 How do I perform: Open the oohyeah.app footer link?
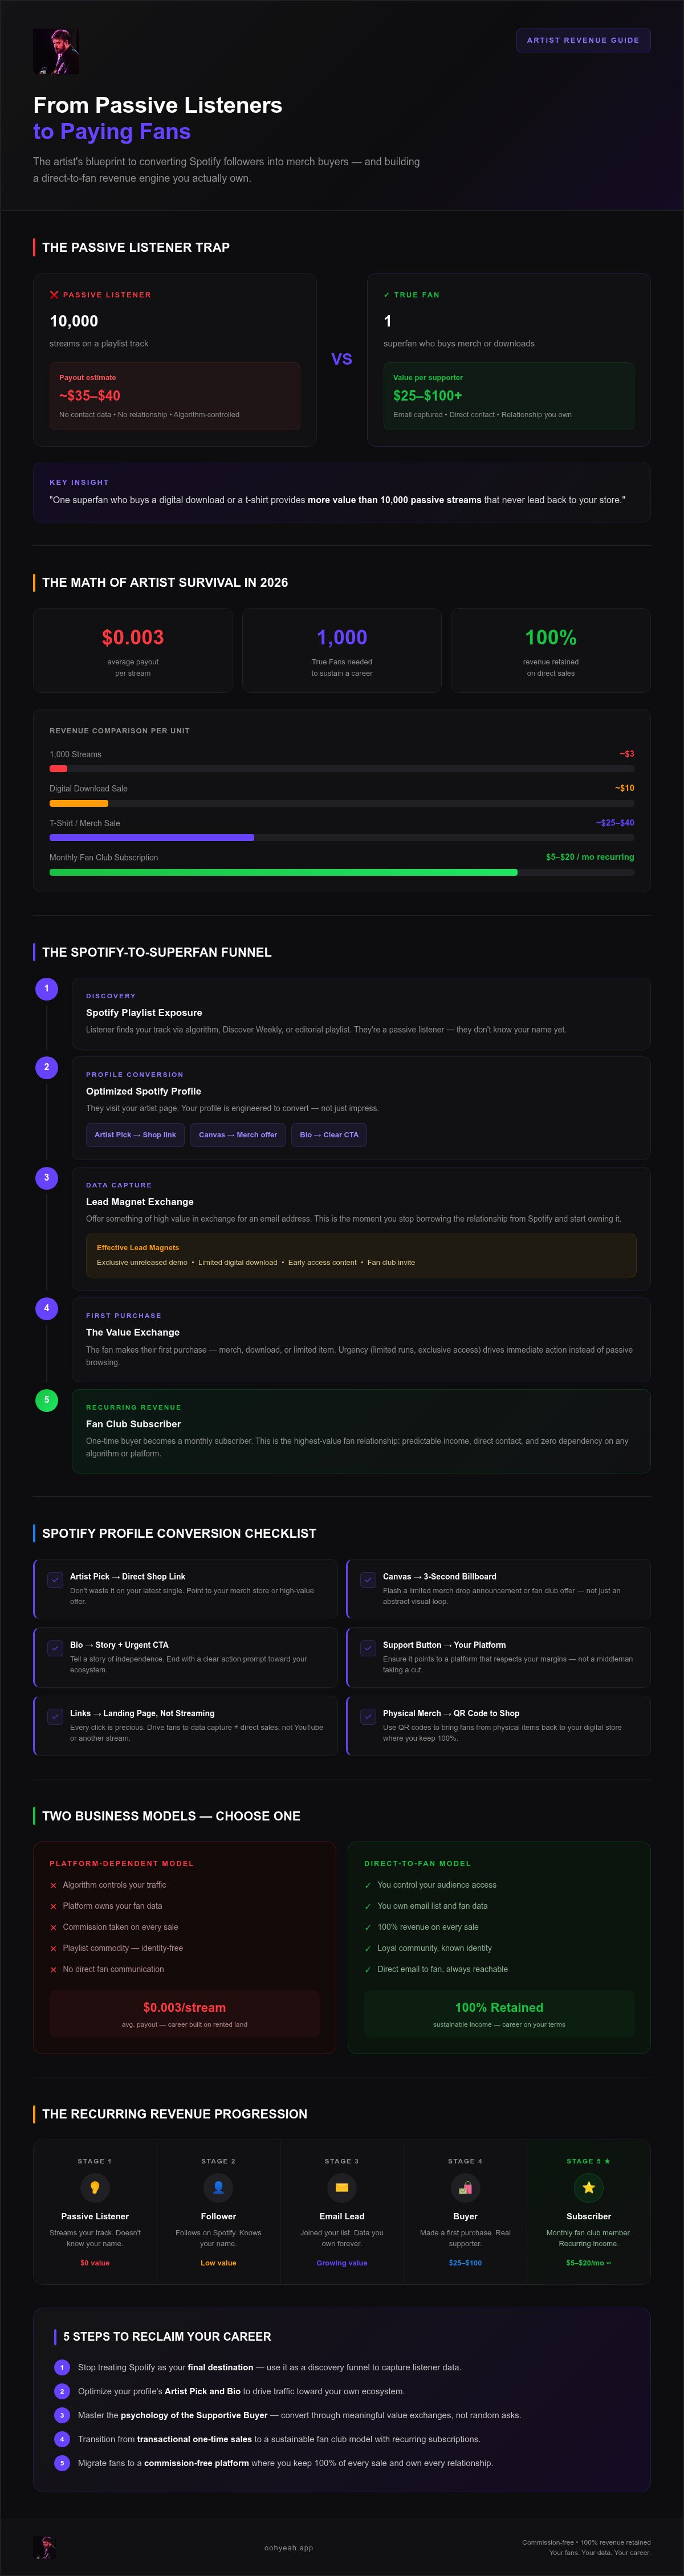pyautogui.click(x=289, y=2547)
